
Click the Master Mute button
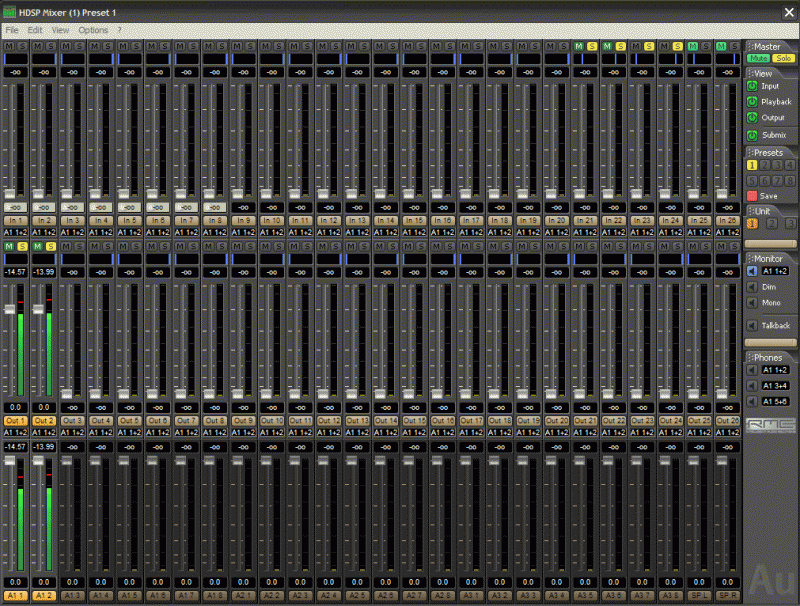(758, 59)
